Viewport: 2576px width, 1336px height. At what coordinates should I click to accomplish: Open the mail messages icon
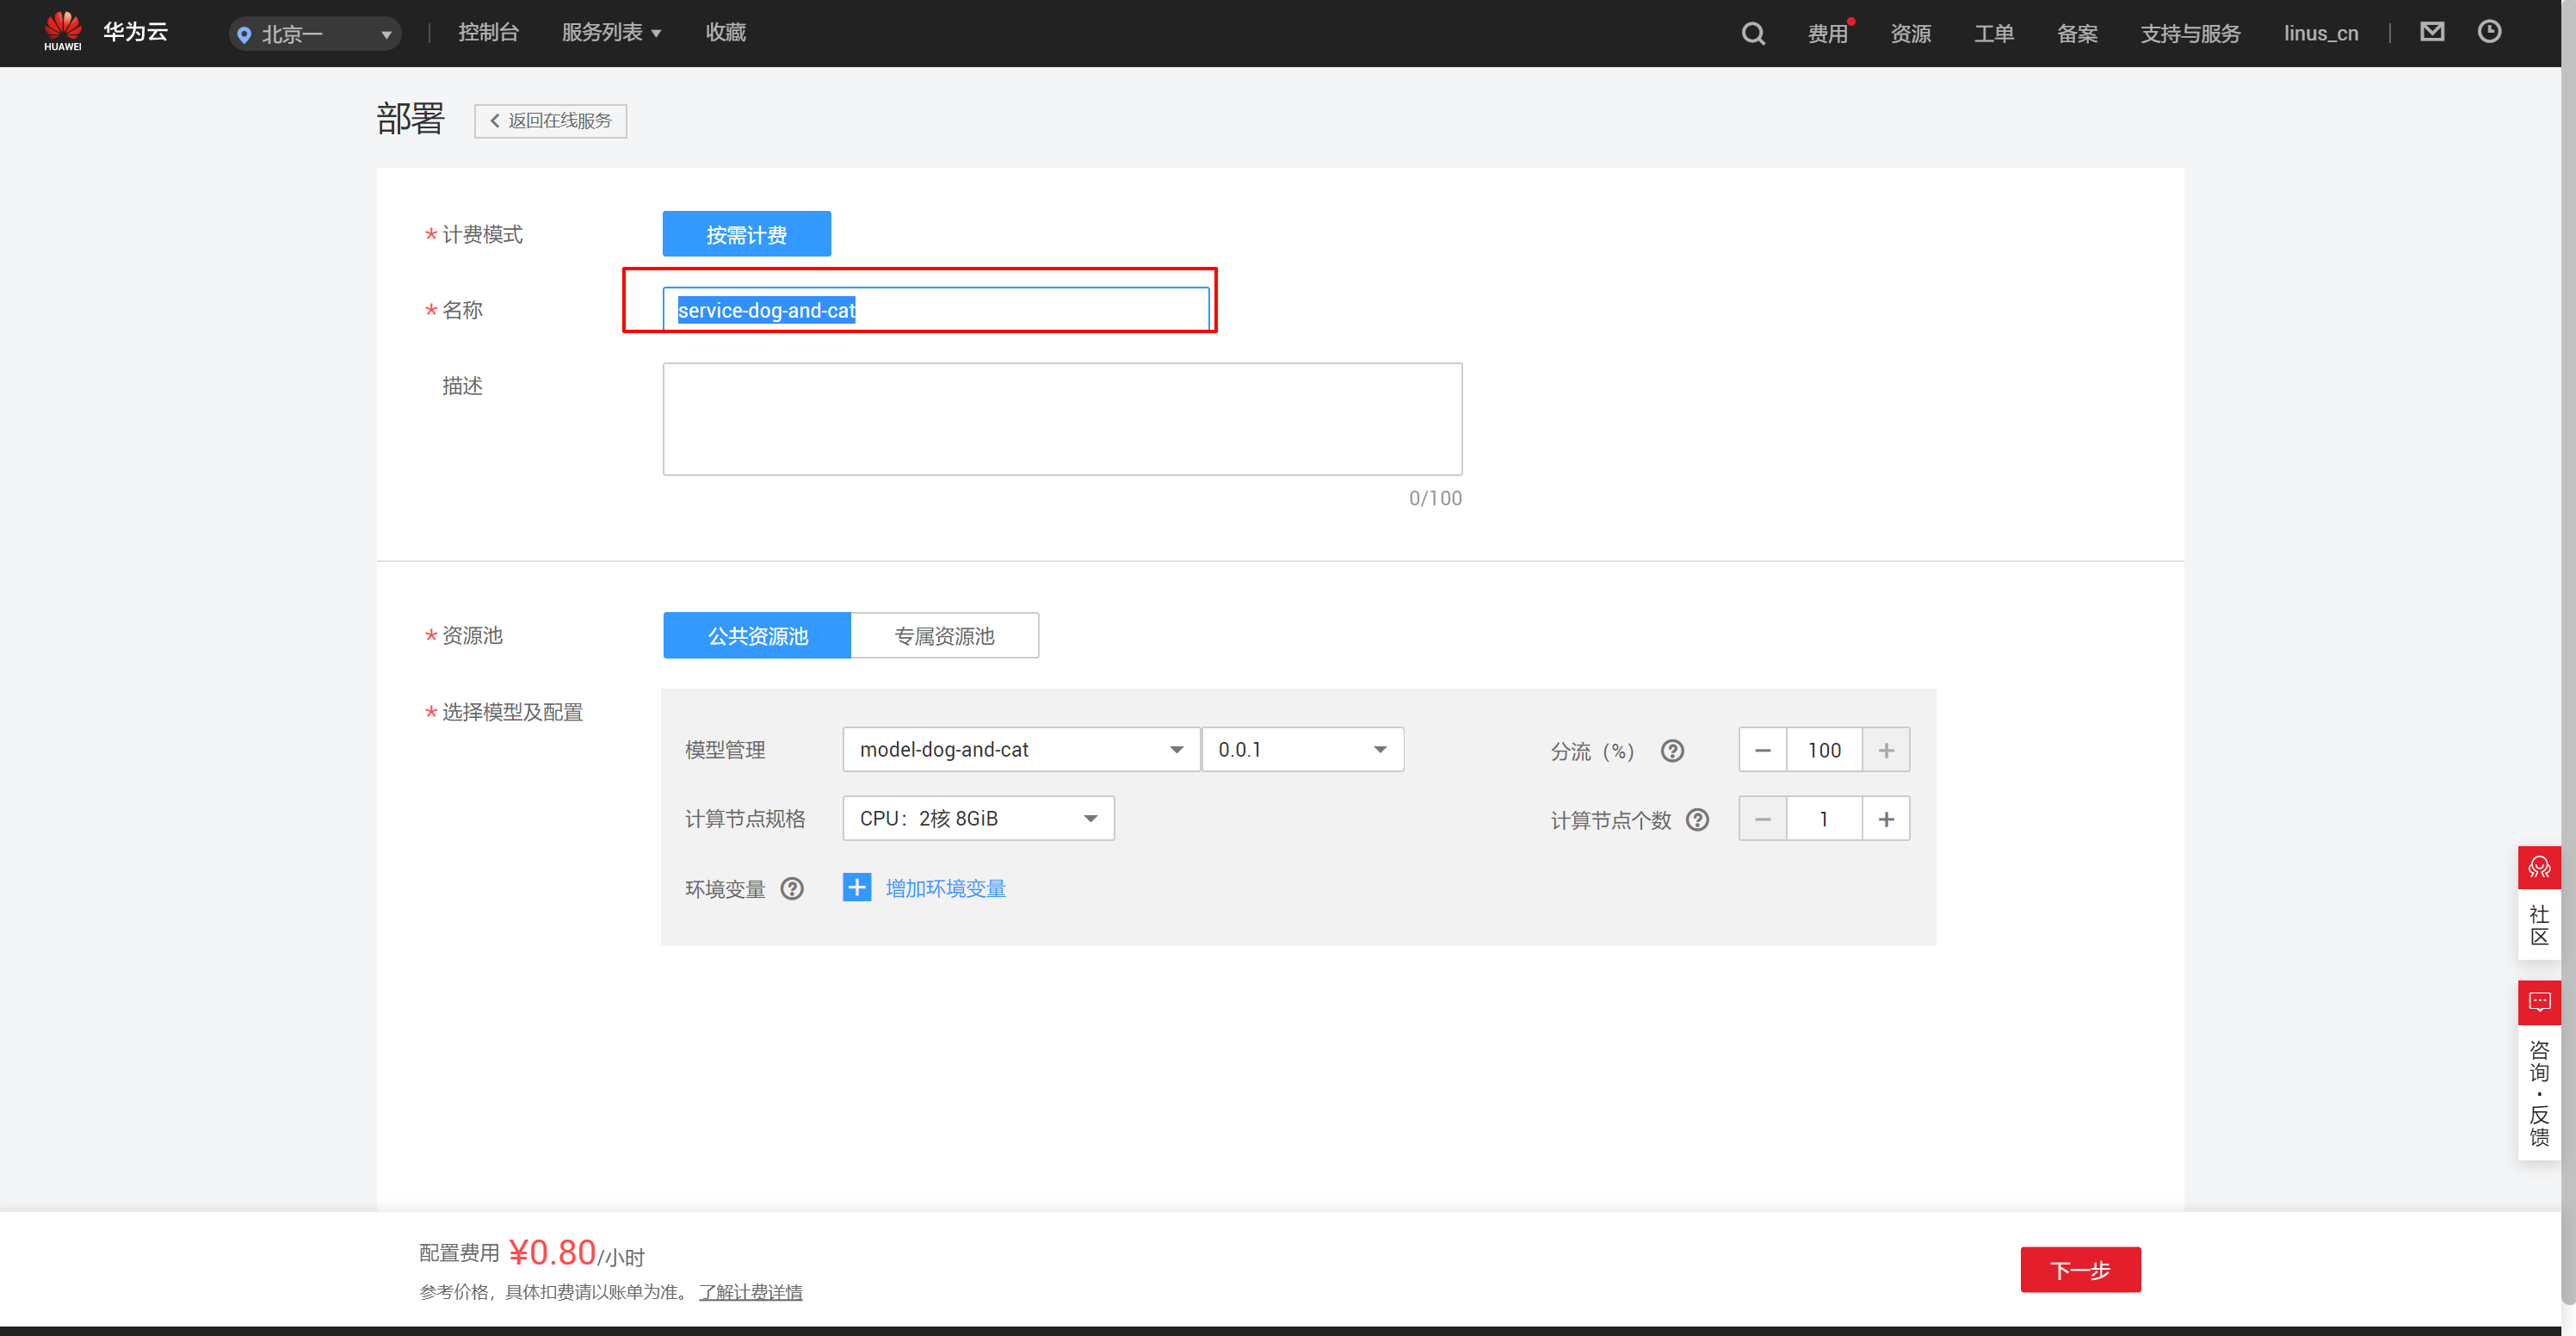pyautogui.click(x=2431, y=32)
